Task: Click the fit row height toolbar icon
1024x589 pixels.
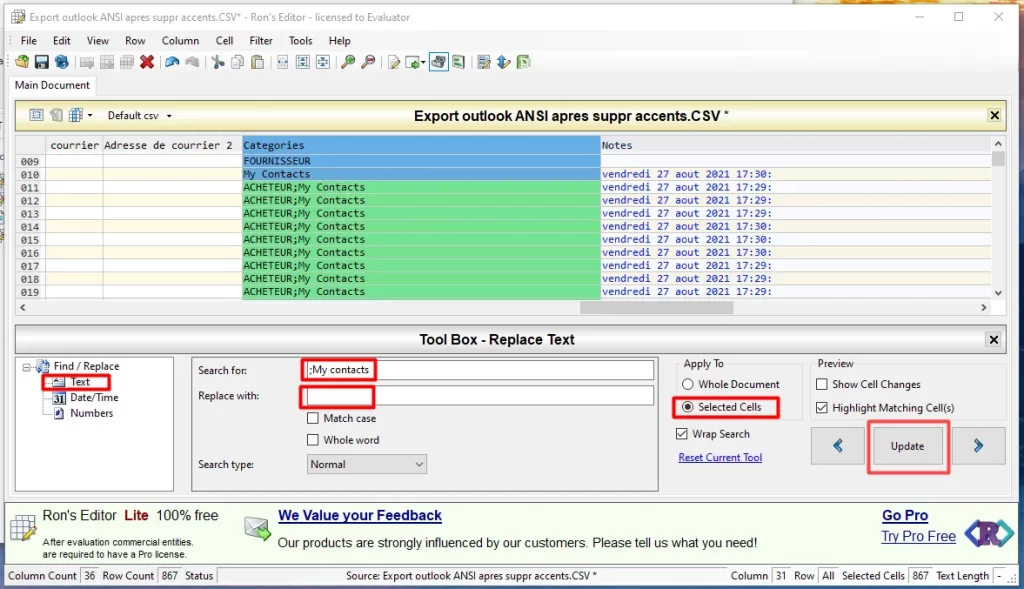Action: pyautogui.click(x=303, y=62)
